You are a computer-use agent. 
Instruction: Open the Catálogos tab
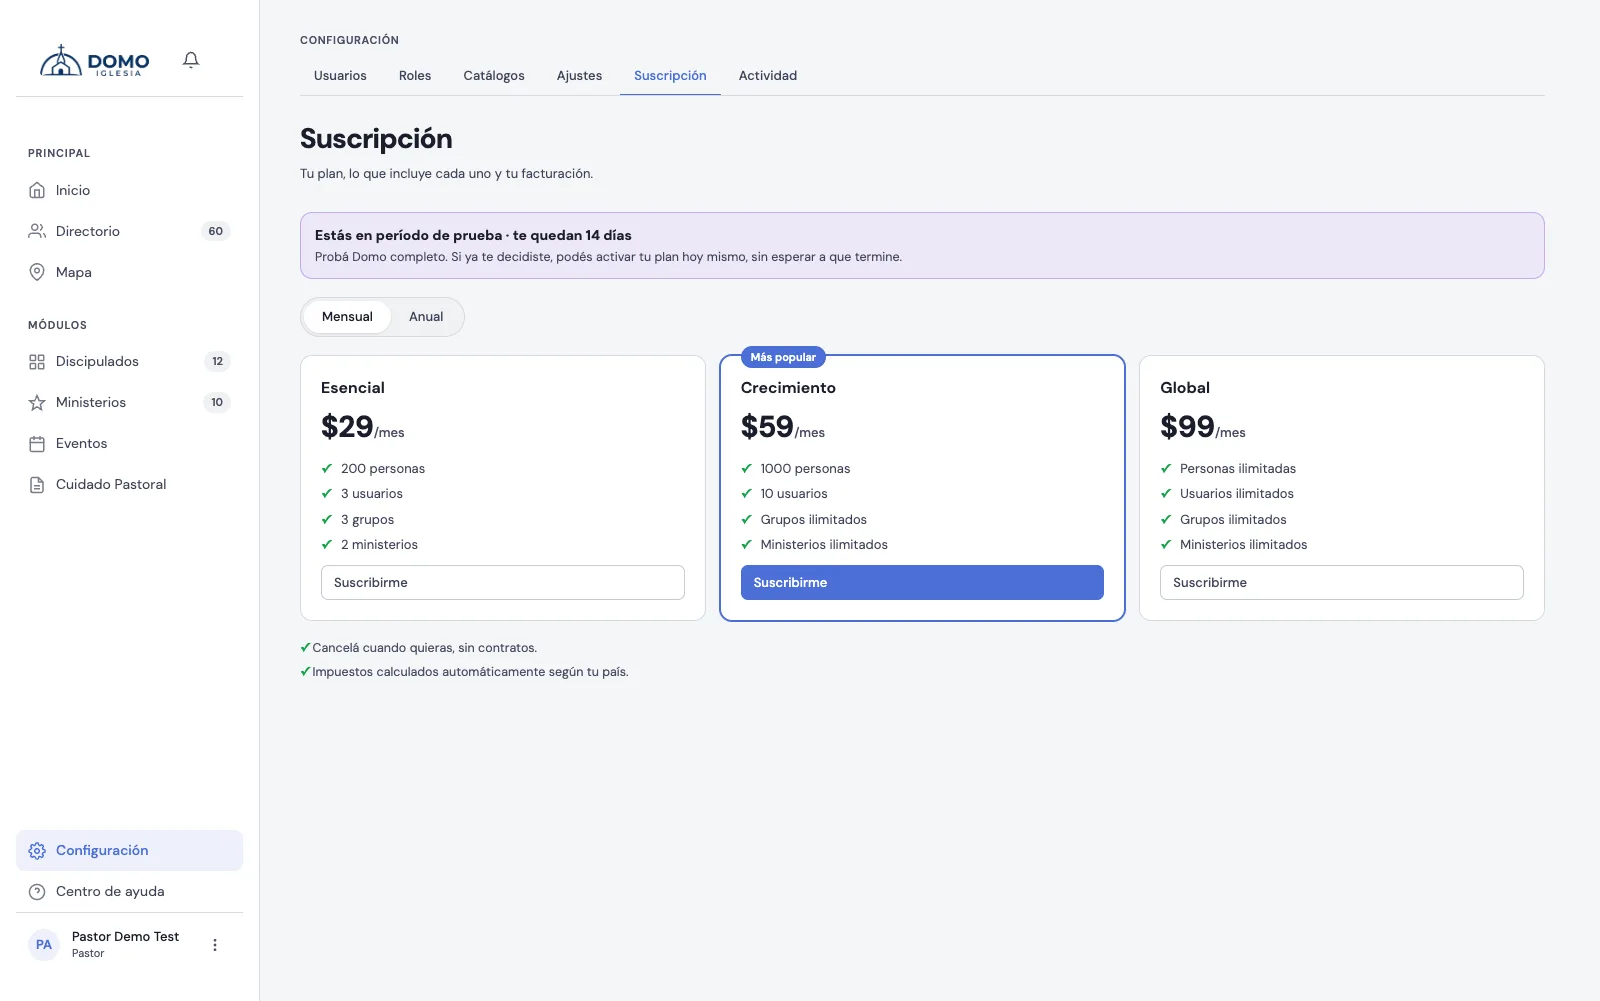(494, 76)
